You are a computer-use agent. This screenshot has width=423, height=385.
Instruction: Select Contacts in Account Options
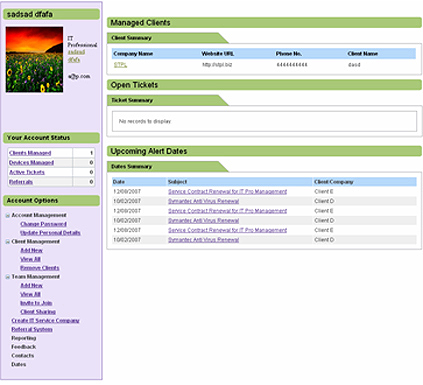point(23,356)
